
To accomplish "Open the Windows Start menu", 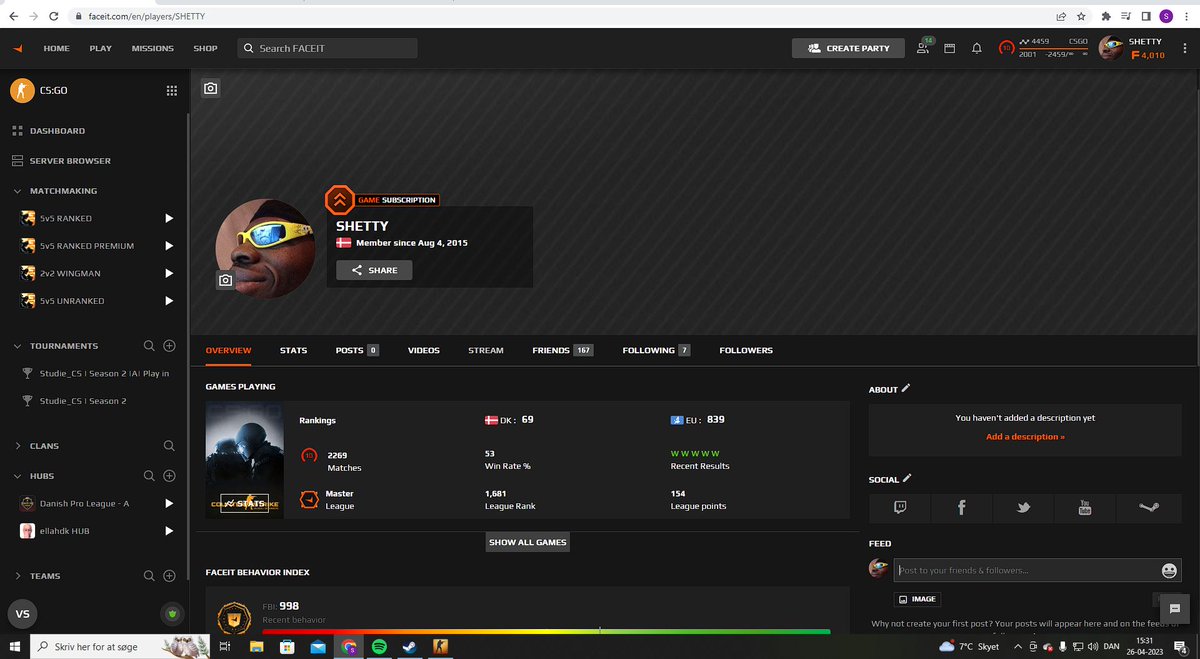I will coord(14,647).
